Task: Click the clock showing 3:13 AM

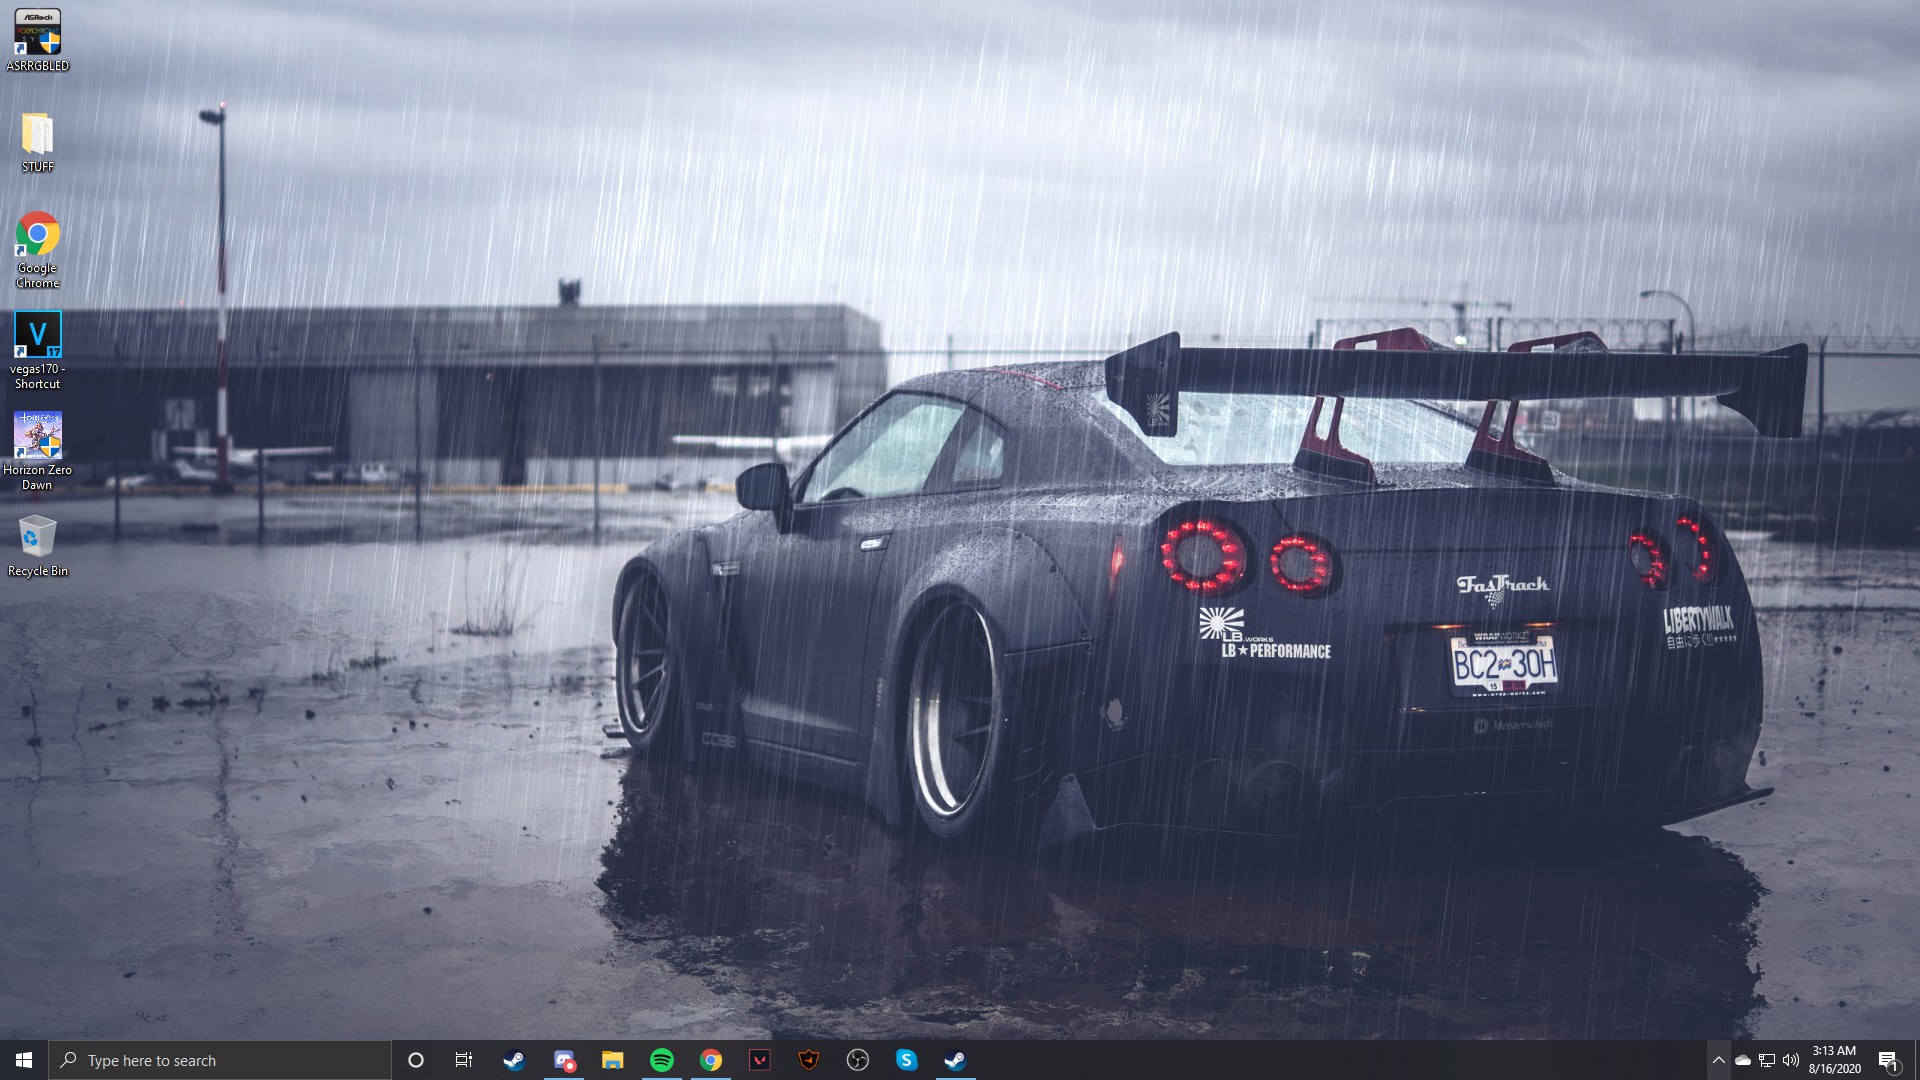Action: 1834,1060
